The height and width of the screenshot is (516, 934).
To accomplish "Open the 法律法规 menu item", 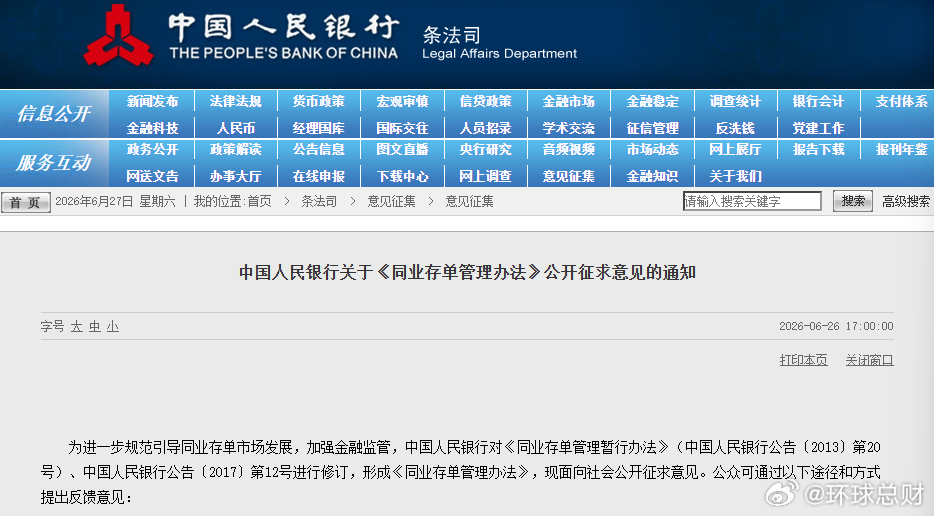I will click(236, 101).
